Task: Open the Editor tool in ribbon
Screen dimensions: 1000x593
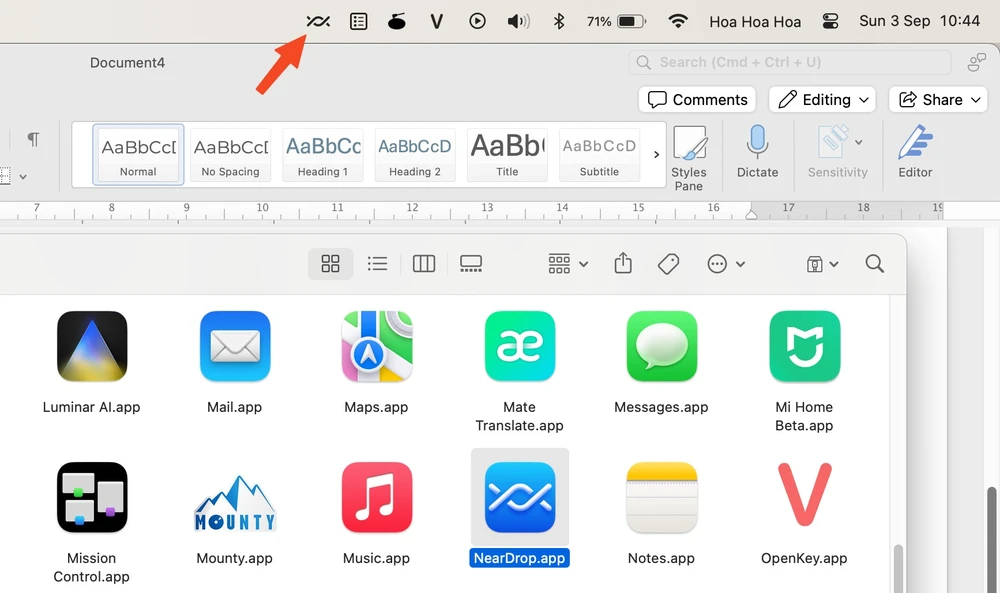Action: coord(914,153)
